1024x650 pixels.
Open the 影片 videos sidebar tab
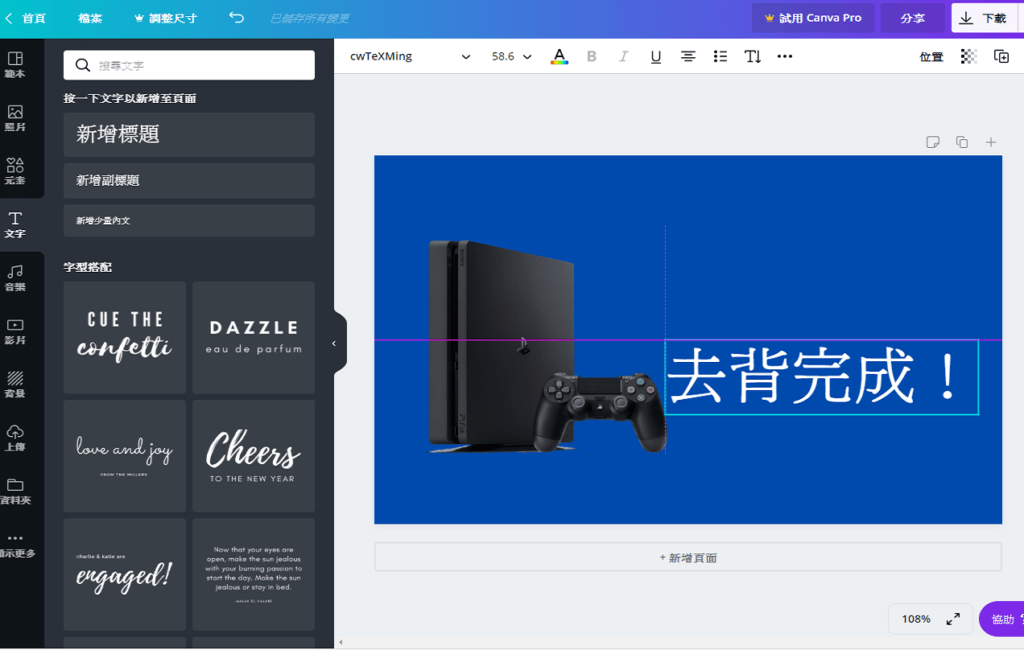tap(15, 332)
